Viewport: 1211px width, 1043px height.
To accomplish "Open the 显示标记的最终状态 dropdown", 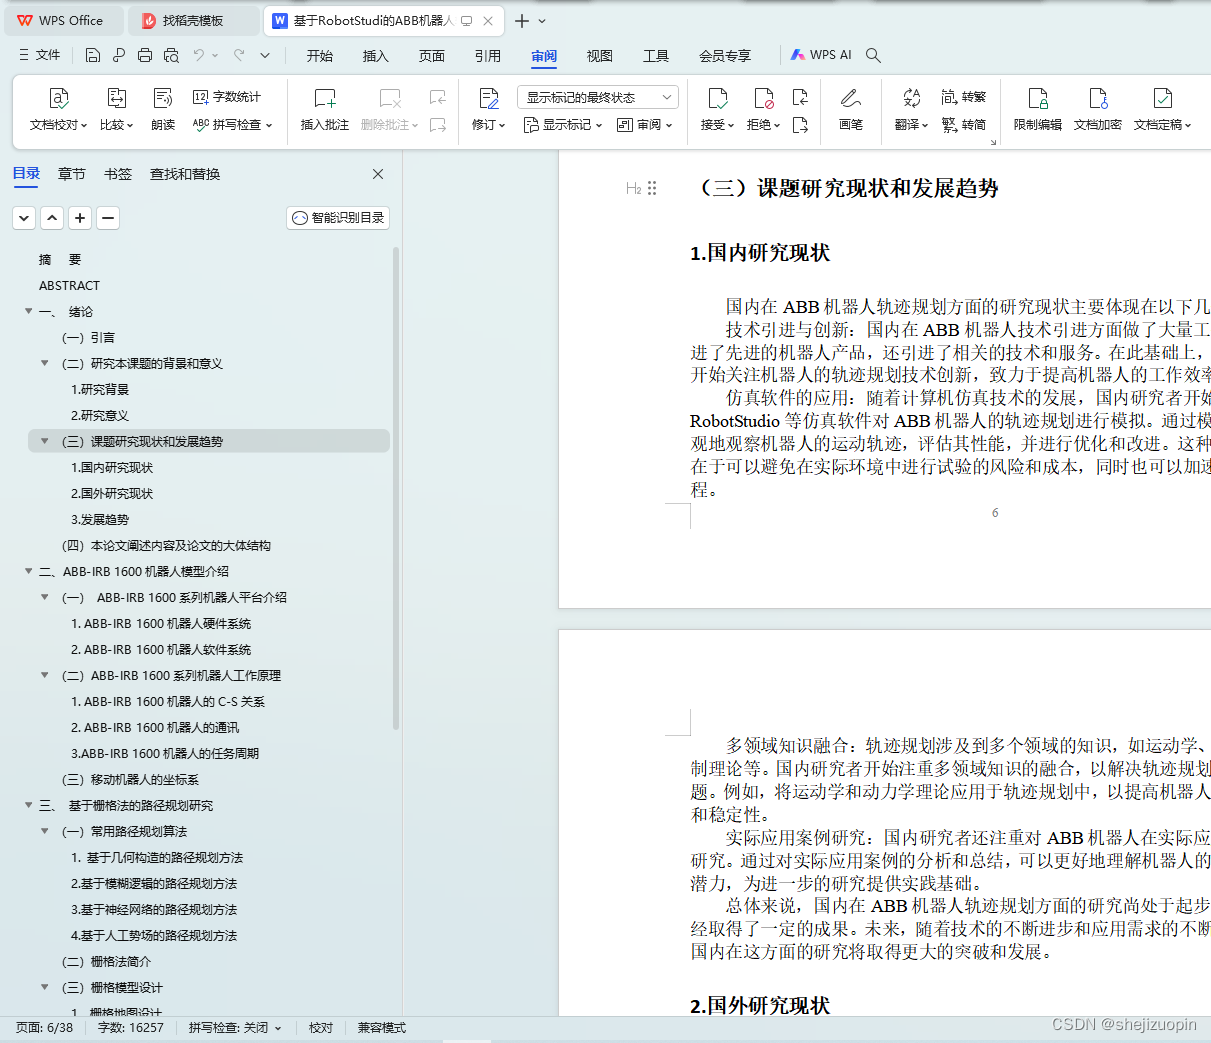I will (x=598, y=97).
